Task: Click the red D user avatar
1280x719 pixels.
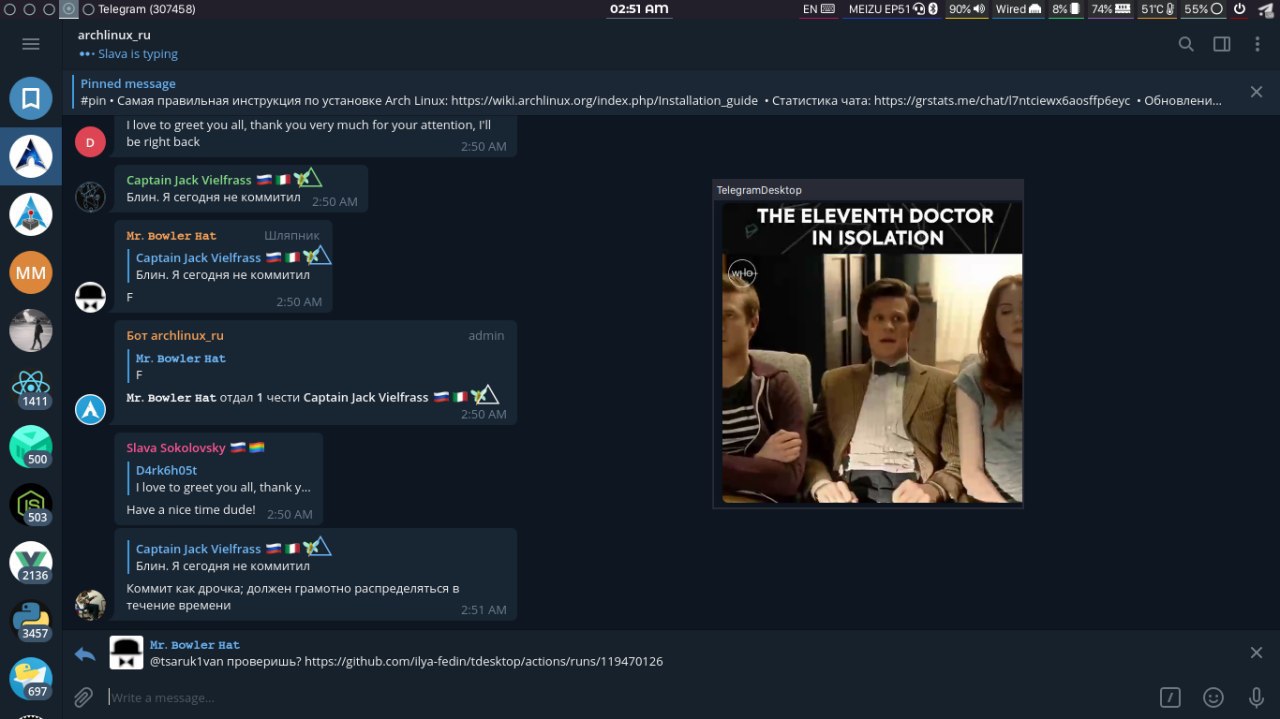Action: click(x=90, y=142)
